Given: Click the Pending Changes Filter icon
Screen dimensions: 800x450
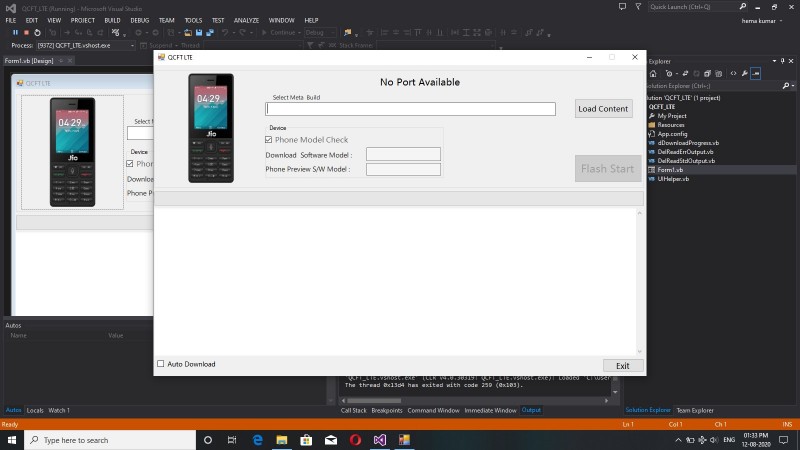Looking at the screenshot, I should [x=669, y=73].
